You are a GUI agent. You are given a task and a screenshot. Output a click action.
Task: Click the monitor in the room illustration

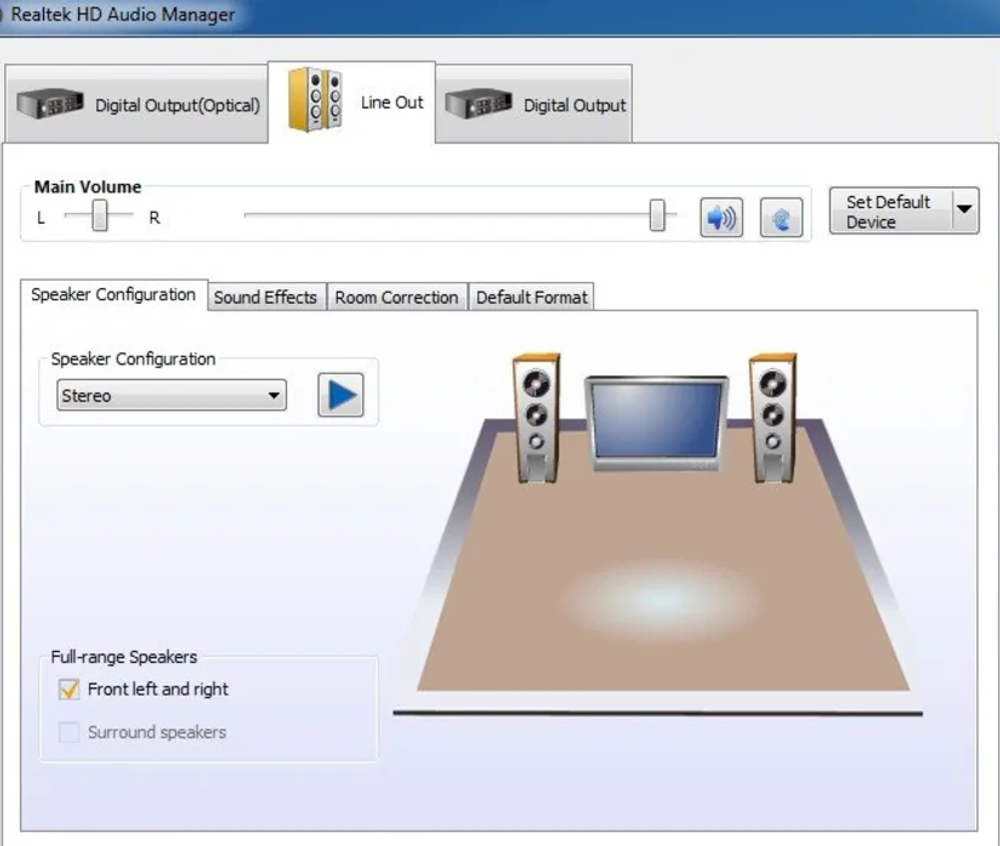tap(656, 422)
